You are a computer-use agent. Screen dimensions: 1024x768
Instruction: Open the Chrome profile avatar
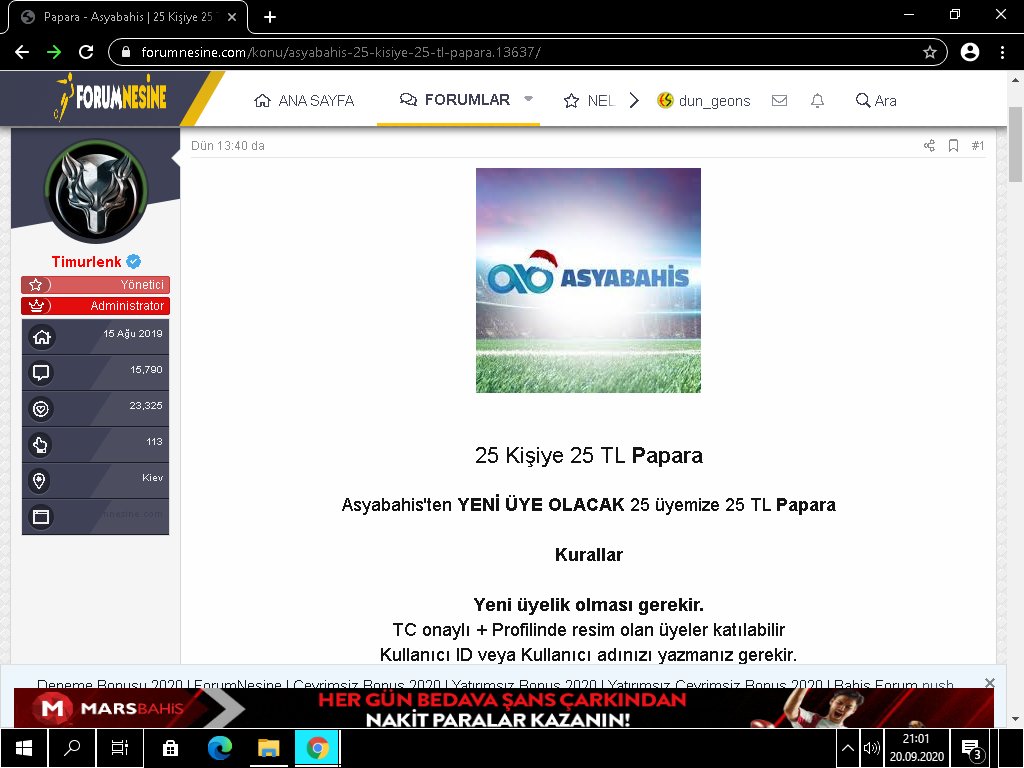point(970,52)
